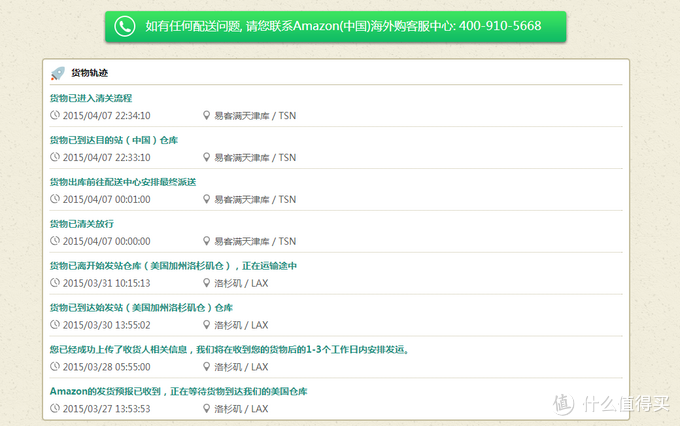The height and width of the screenshot is (426, 680).
Task: Click the 货物轨迹 section heading
Action: (x=89, y=73)
